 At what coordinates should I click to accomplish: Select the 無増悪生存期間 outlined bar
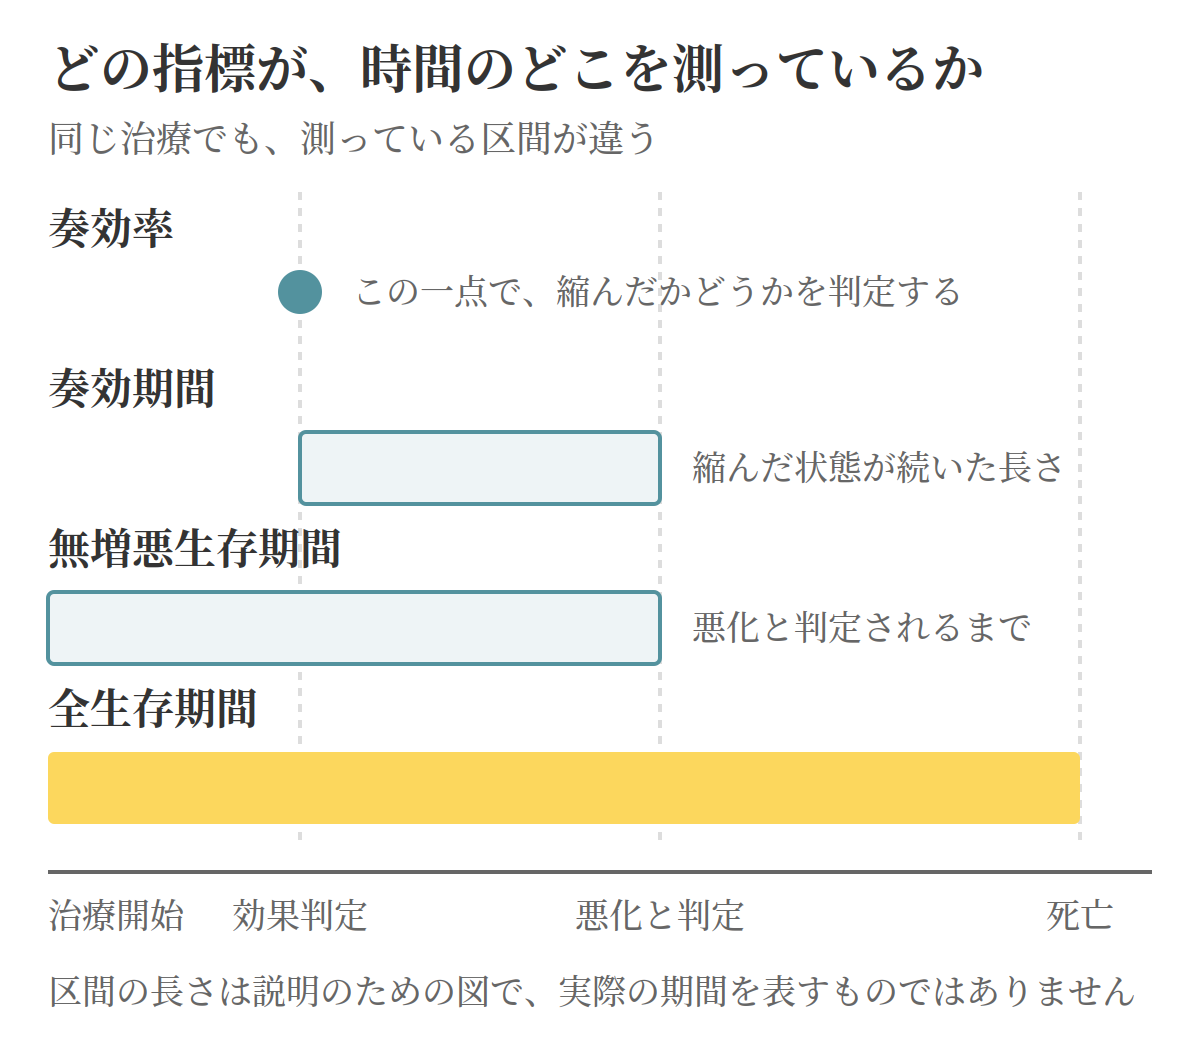354,628
